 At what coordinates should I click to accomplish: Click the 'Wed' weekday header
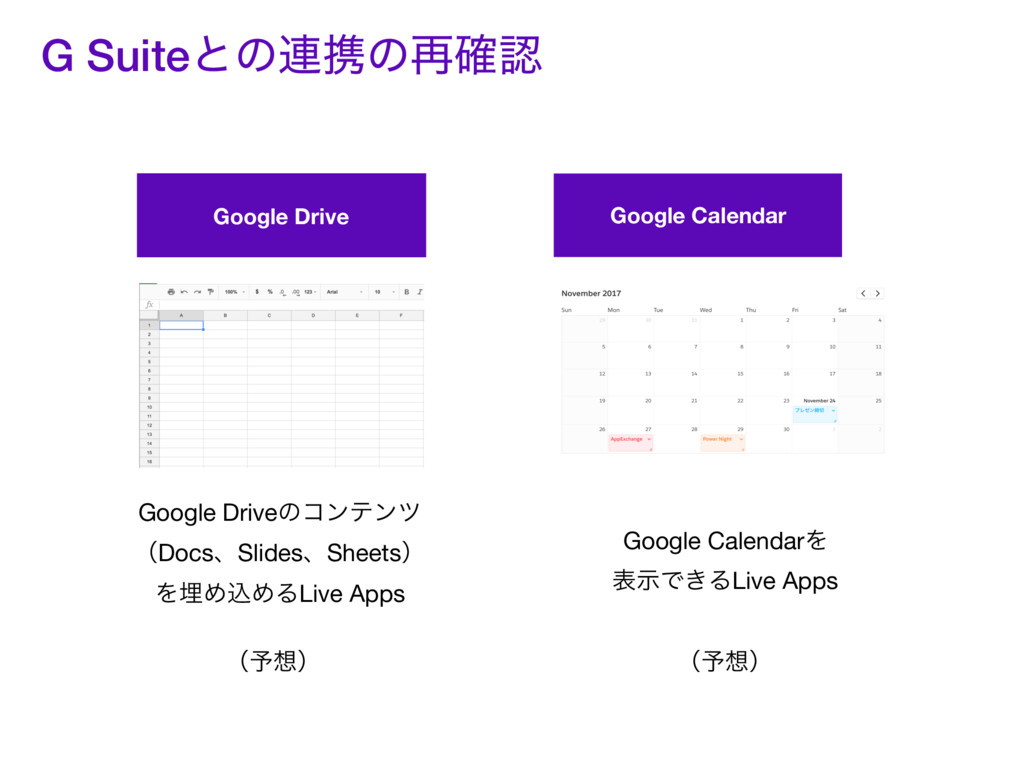[x=706, y=310]
